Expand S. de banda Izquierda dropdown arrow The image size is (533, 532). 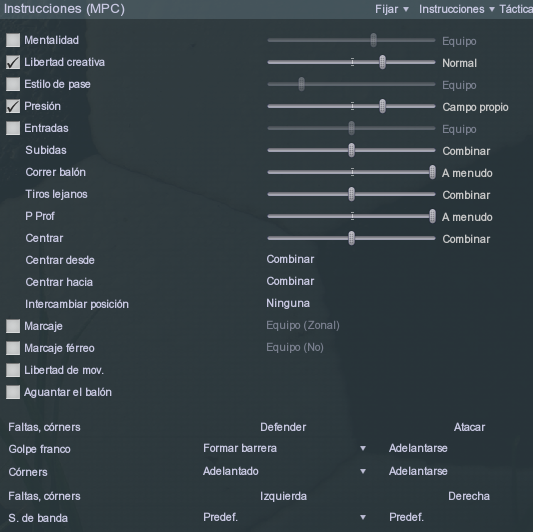363,517
